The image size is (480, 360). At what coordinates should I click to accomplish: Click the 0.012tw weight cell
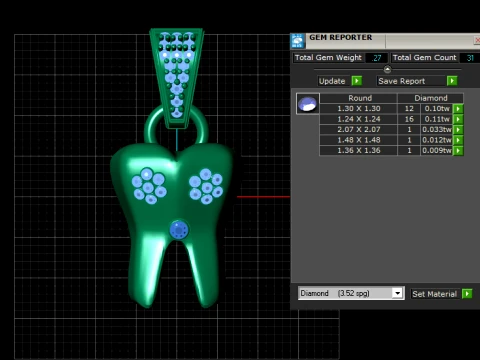pos(437,140)
